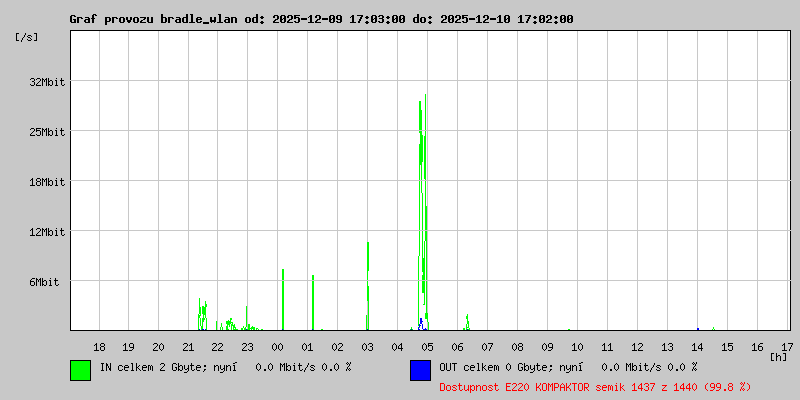This screenshot has height=400, width=800.
Task: Click the hour 03 x-axis label
Action: point(367,347)
